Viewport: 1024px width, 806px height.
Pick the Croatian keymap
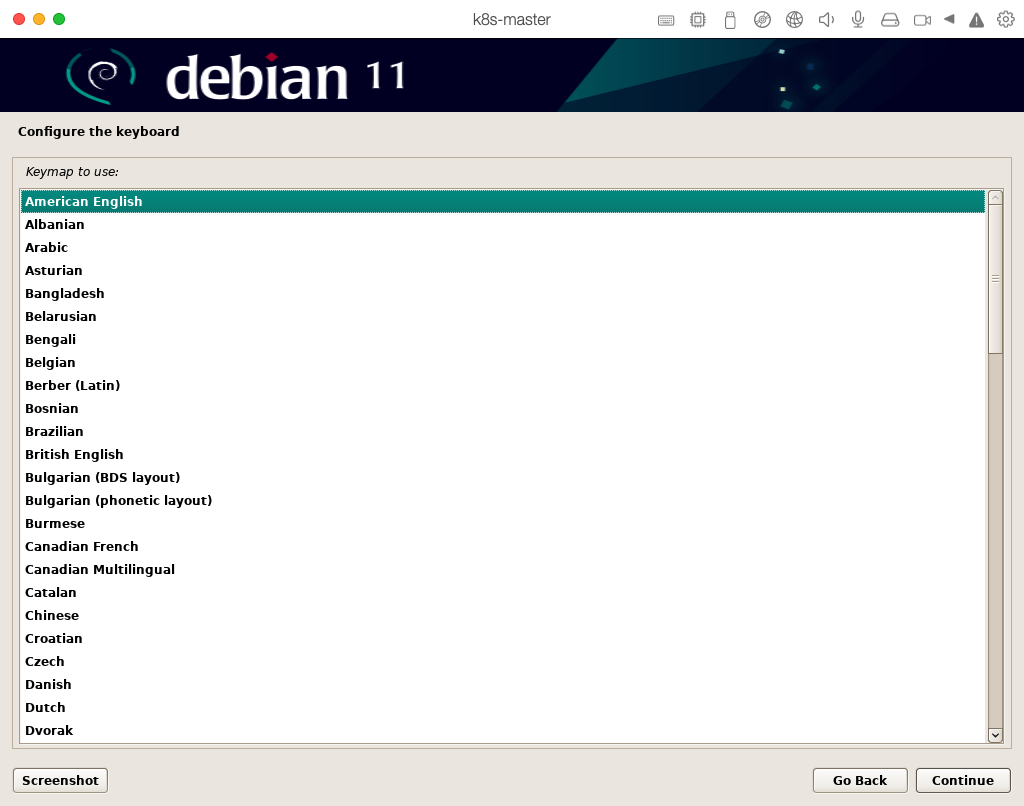tap(502, 638)
